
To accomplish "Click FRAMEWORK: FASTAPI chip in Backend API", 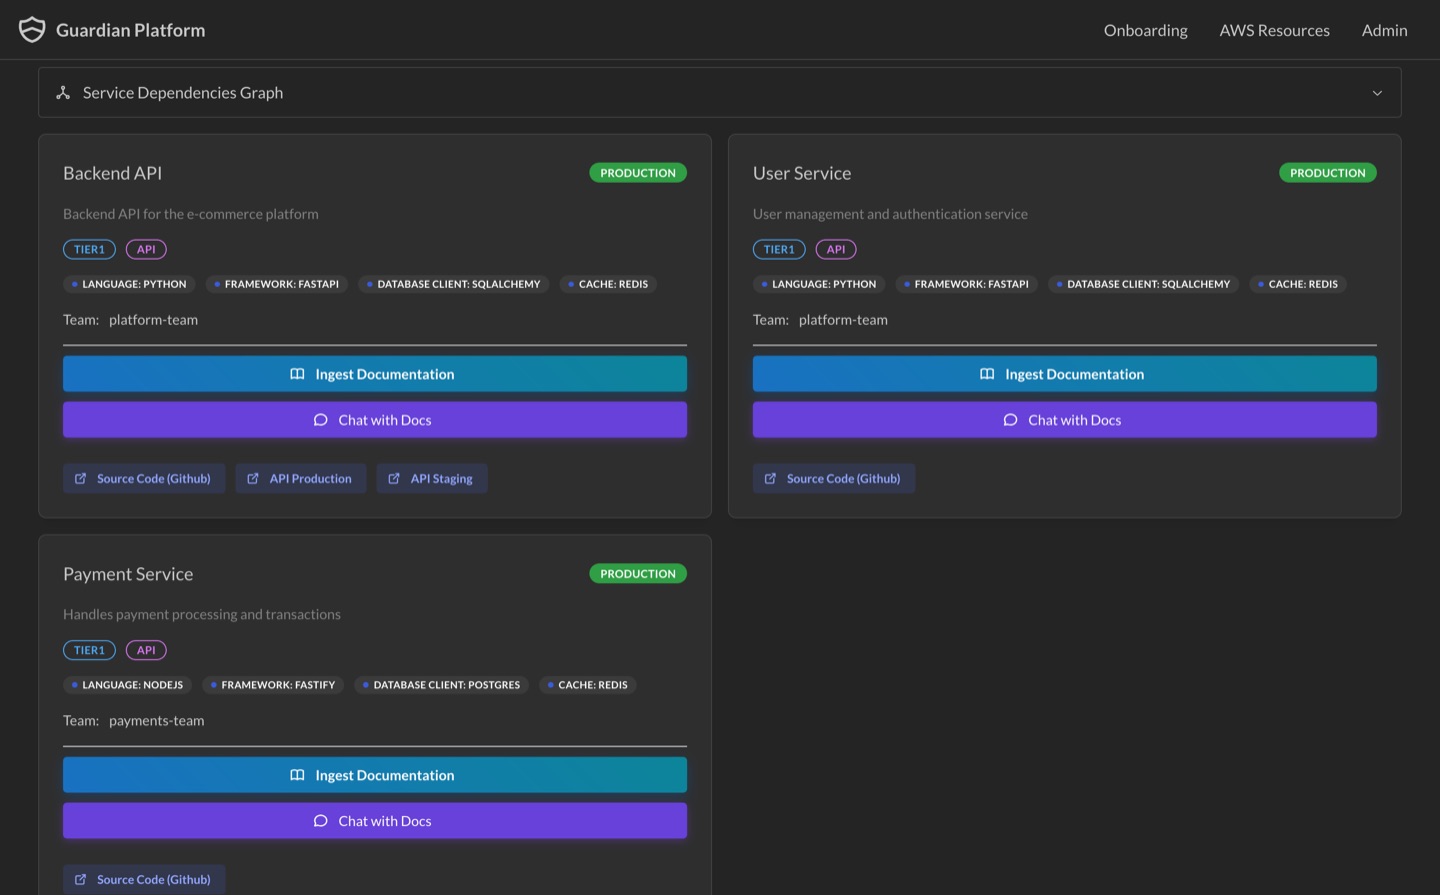I will pos(277,284).
